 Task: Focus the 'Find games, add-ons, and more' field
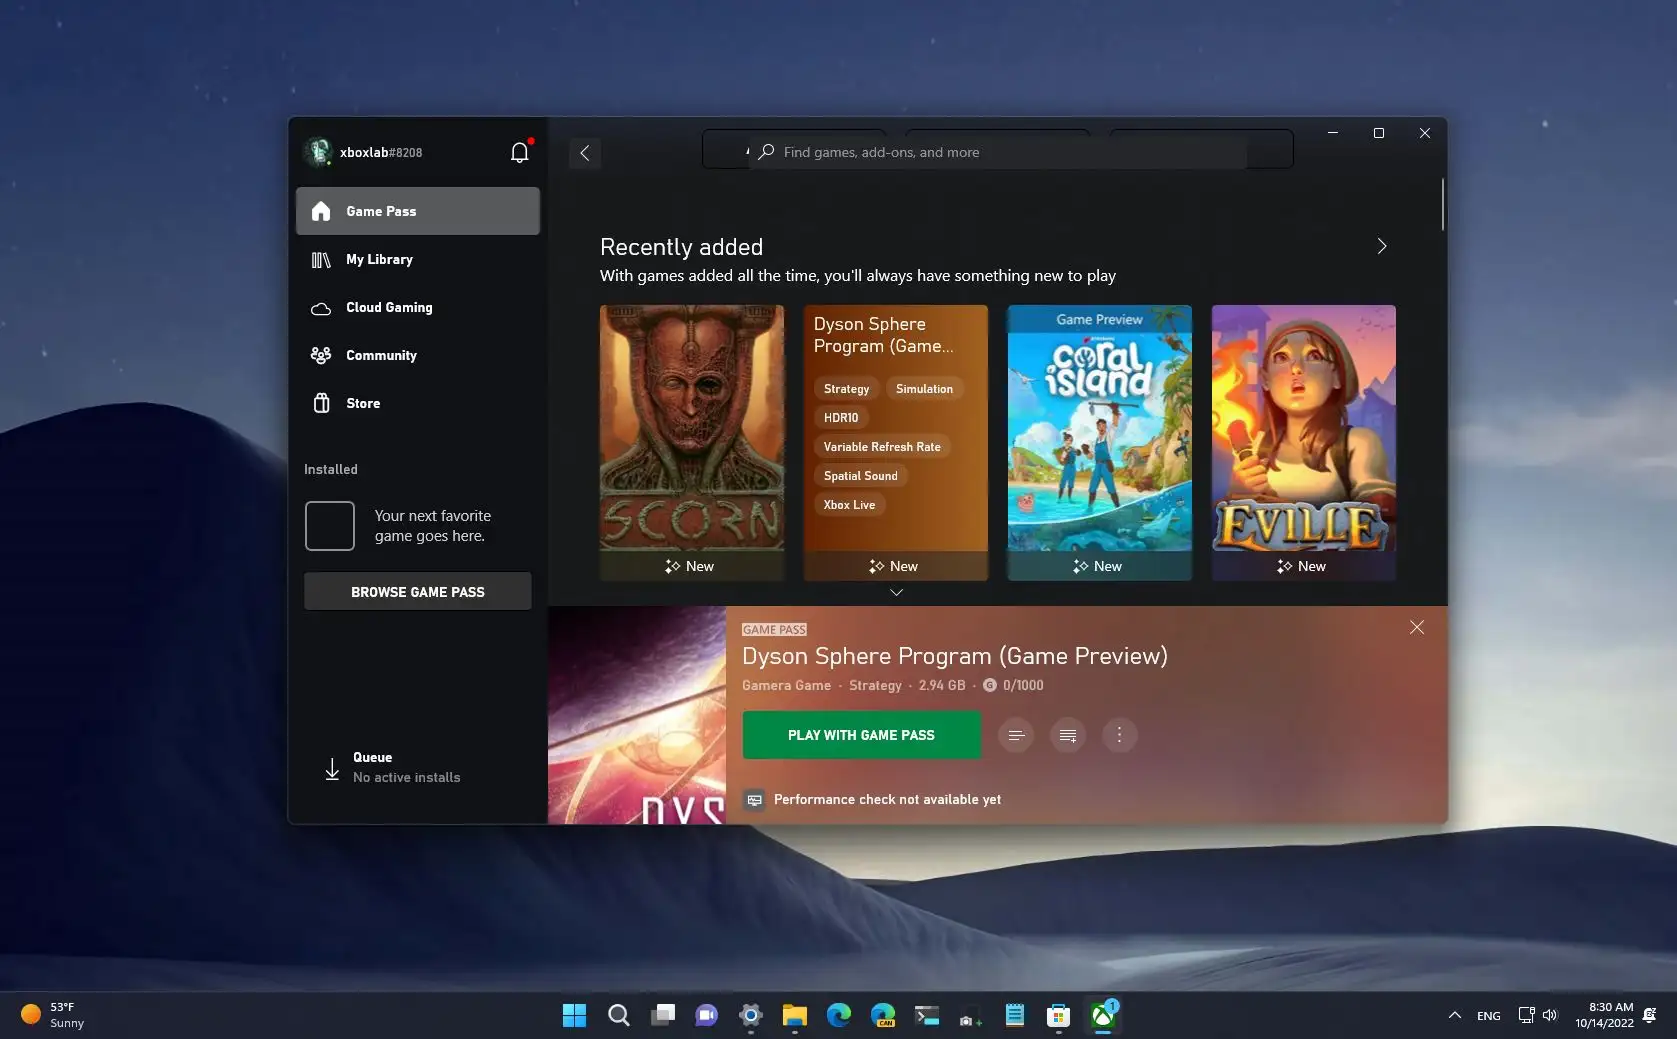click(x=997, y=152)
